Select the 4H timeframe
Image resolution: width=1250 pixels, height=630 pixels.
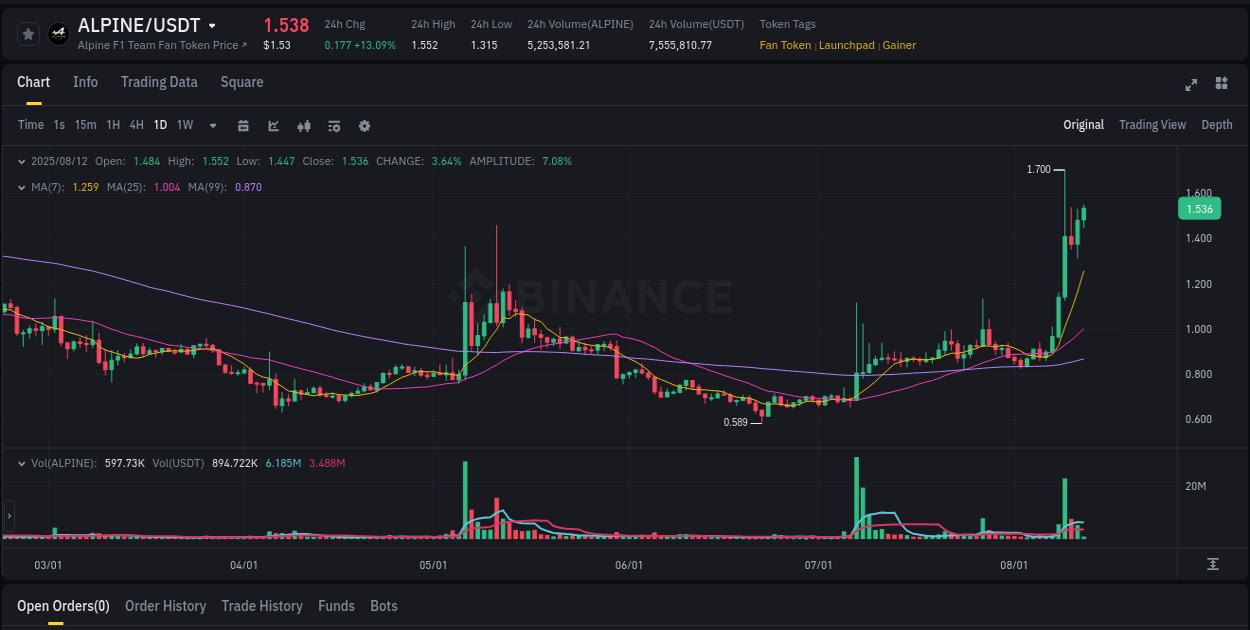136,125
